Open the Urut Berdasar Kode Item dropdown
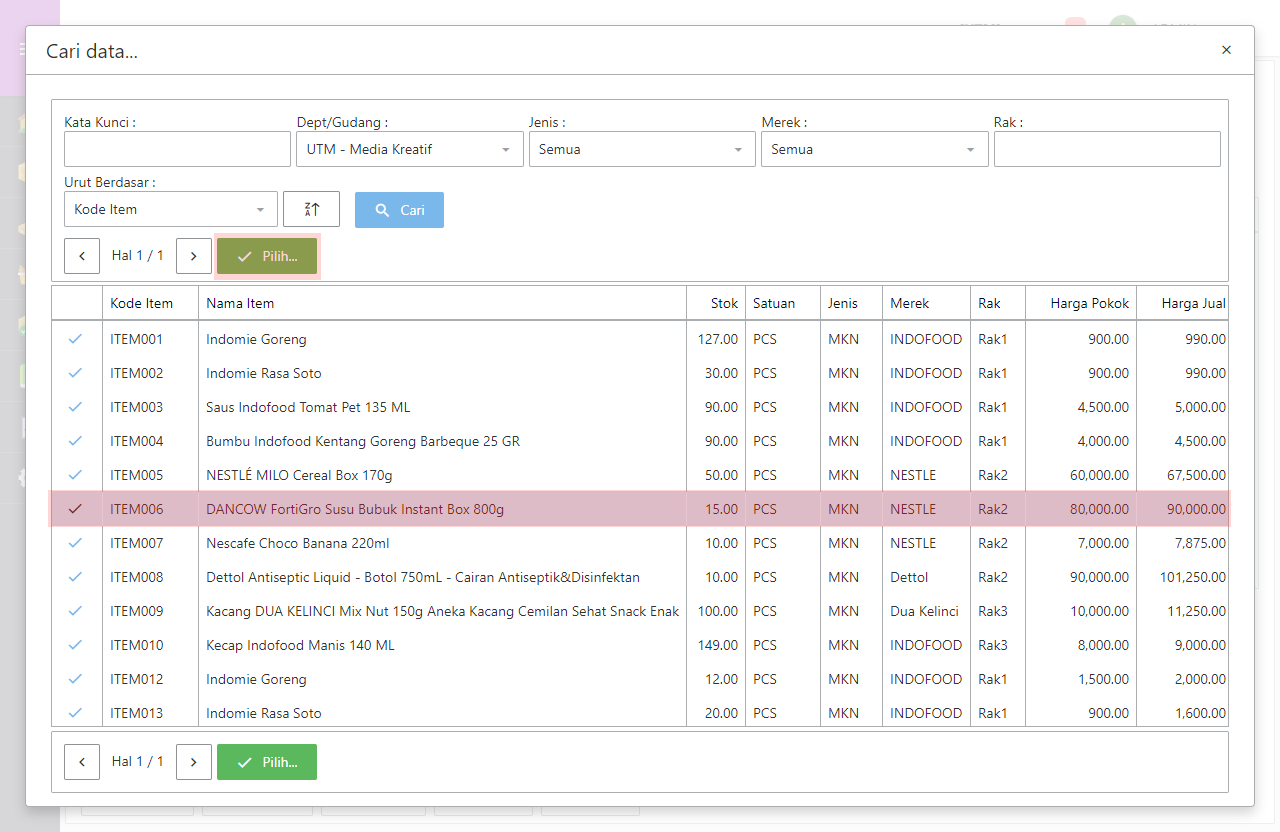 click(170, 209)
